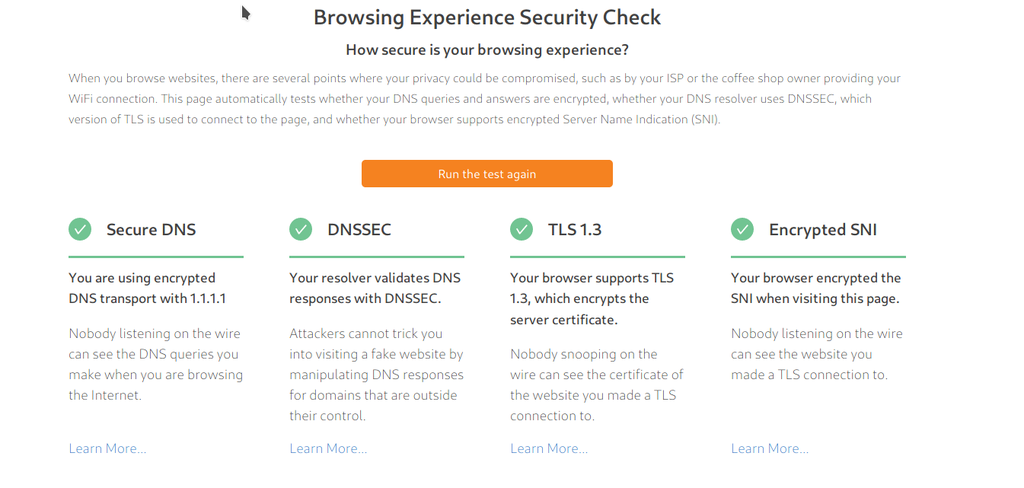Click the green checkmark beside TLS 1.3
Viewport: 1024px width, 488px height.
(x=521, y=229)
